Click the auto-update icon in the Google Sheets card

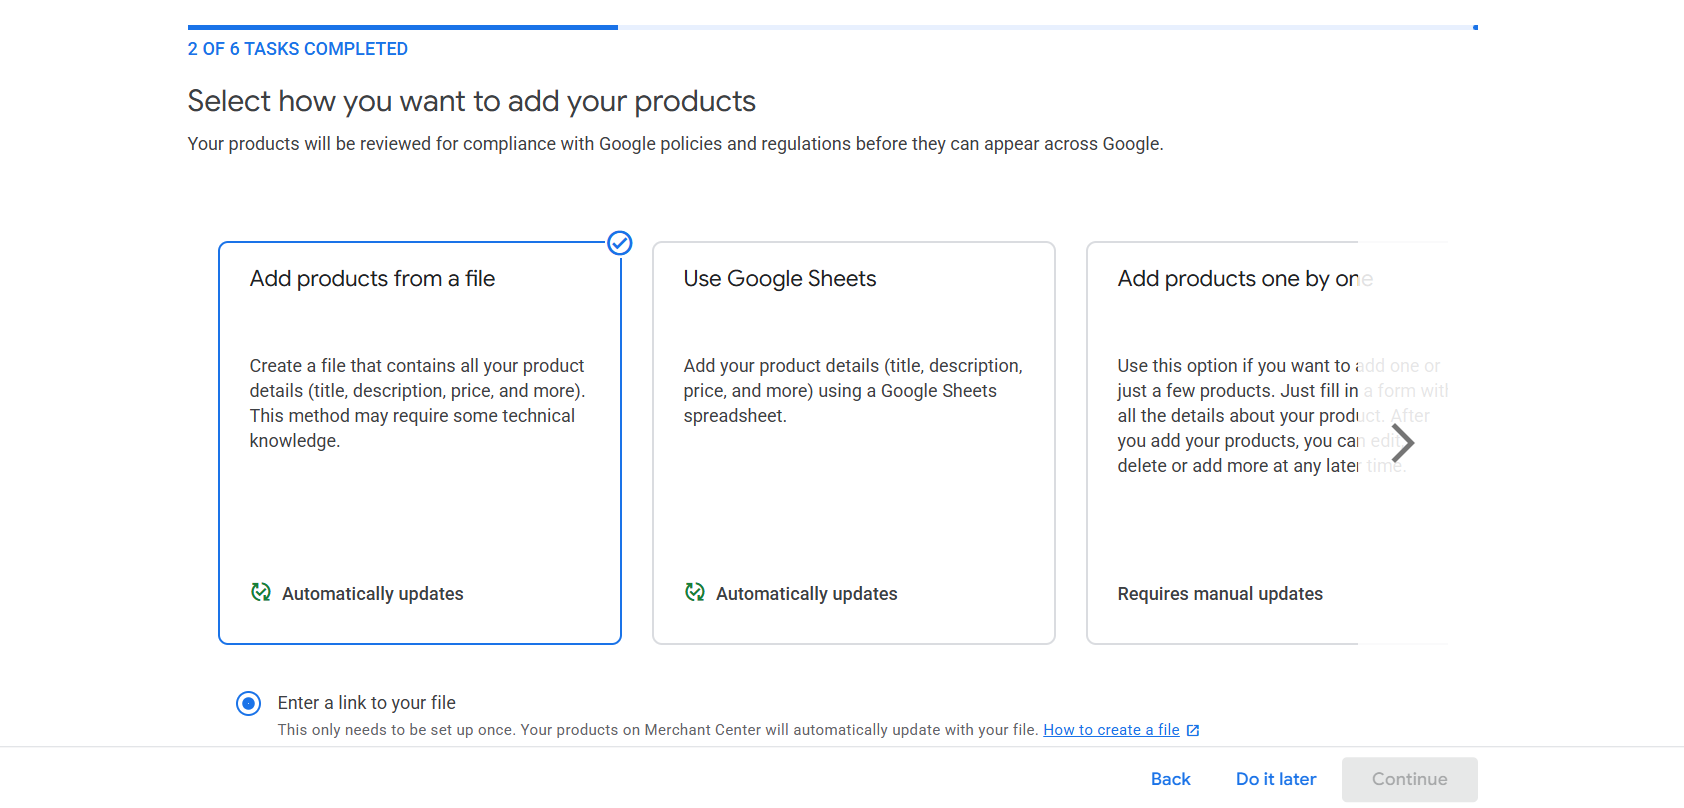point(695,593)
